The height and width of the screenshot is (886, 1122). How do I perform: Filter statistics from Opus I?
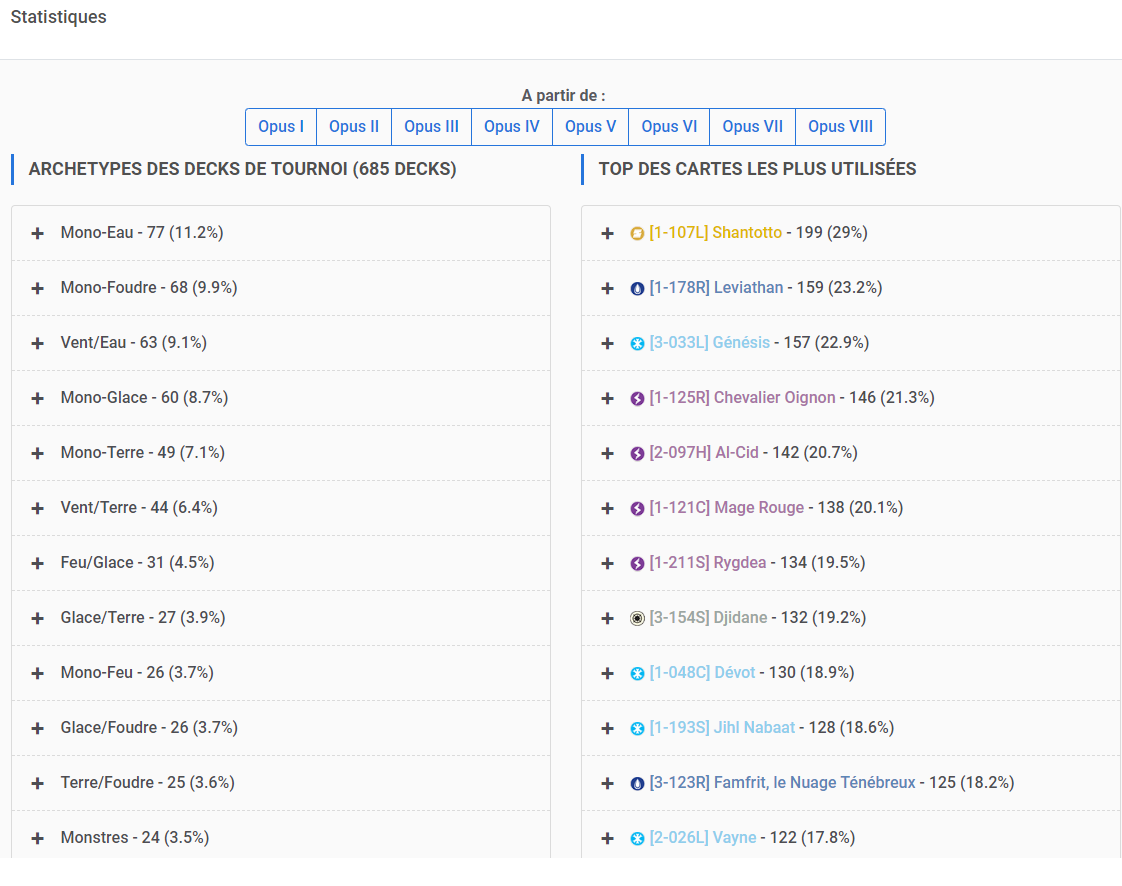(x=281, y=127)
